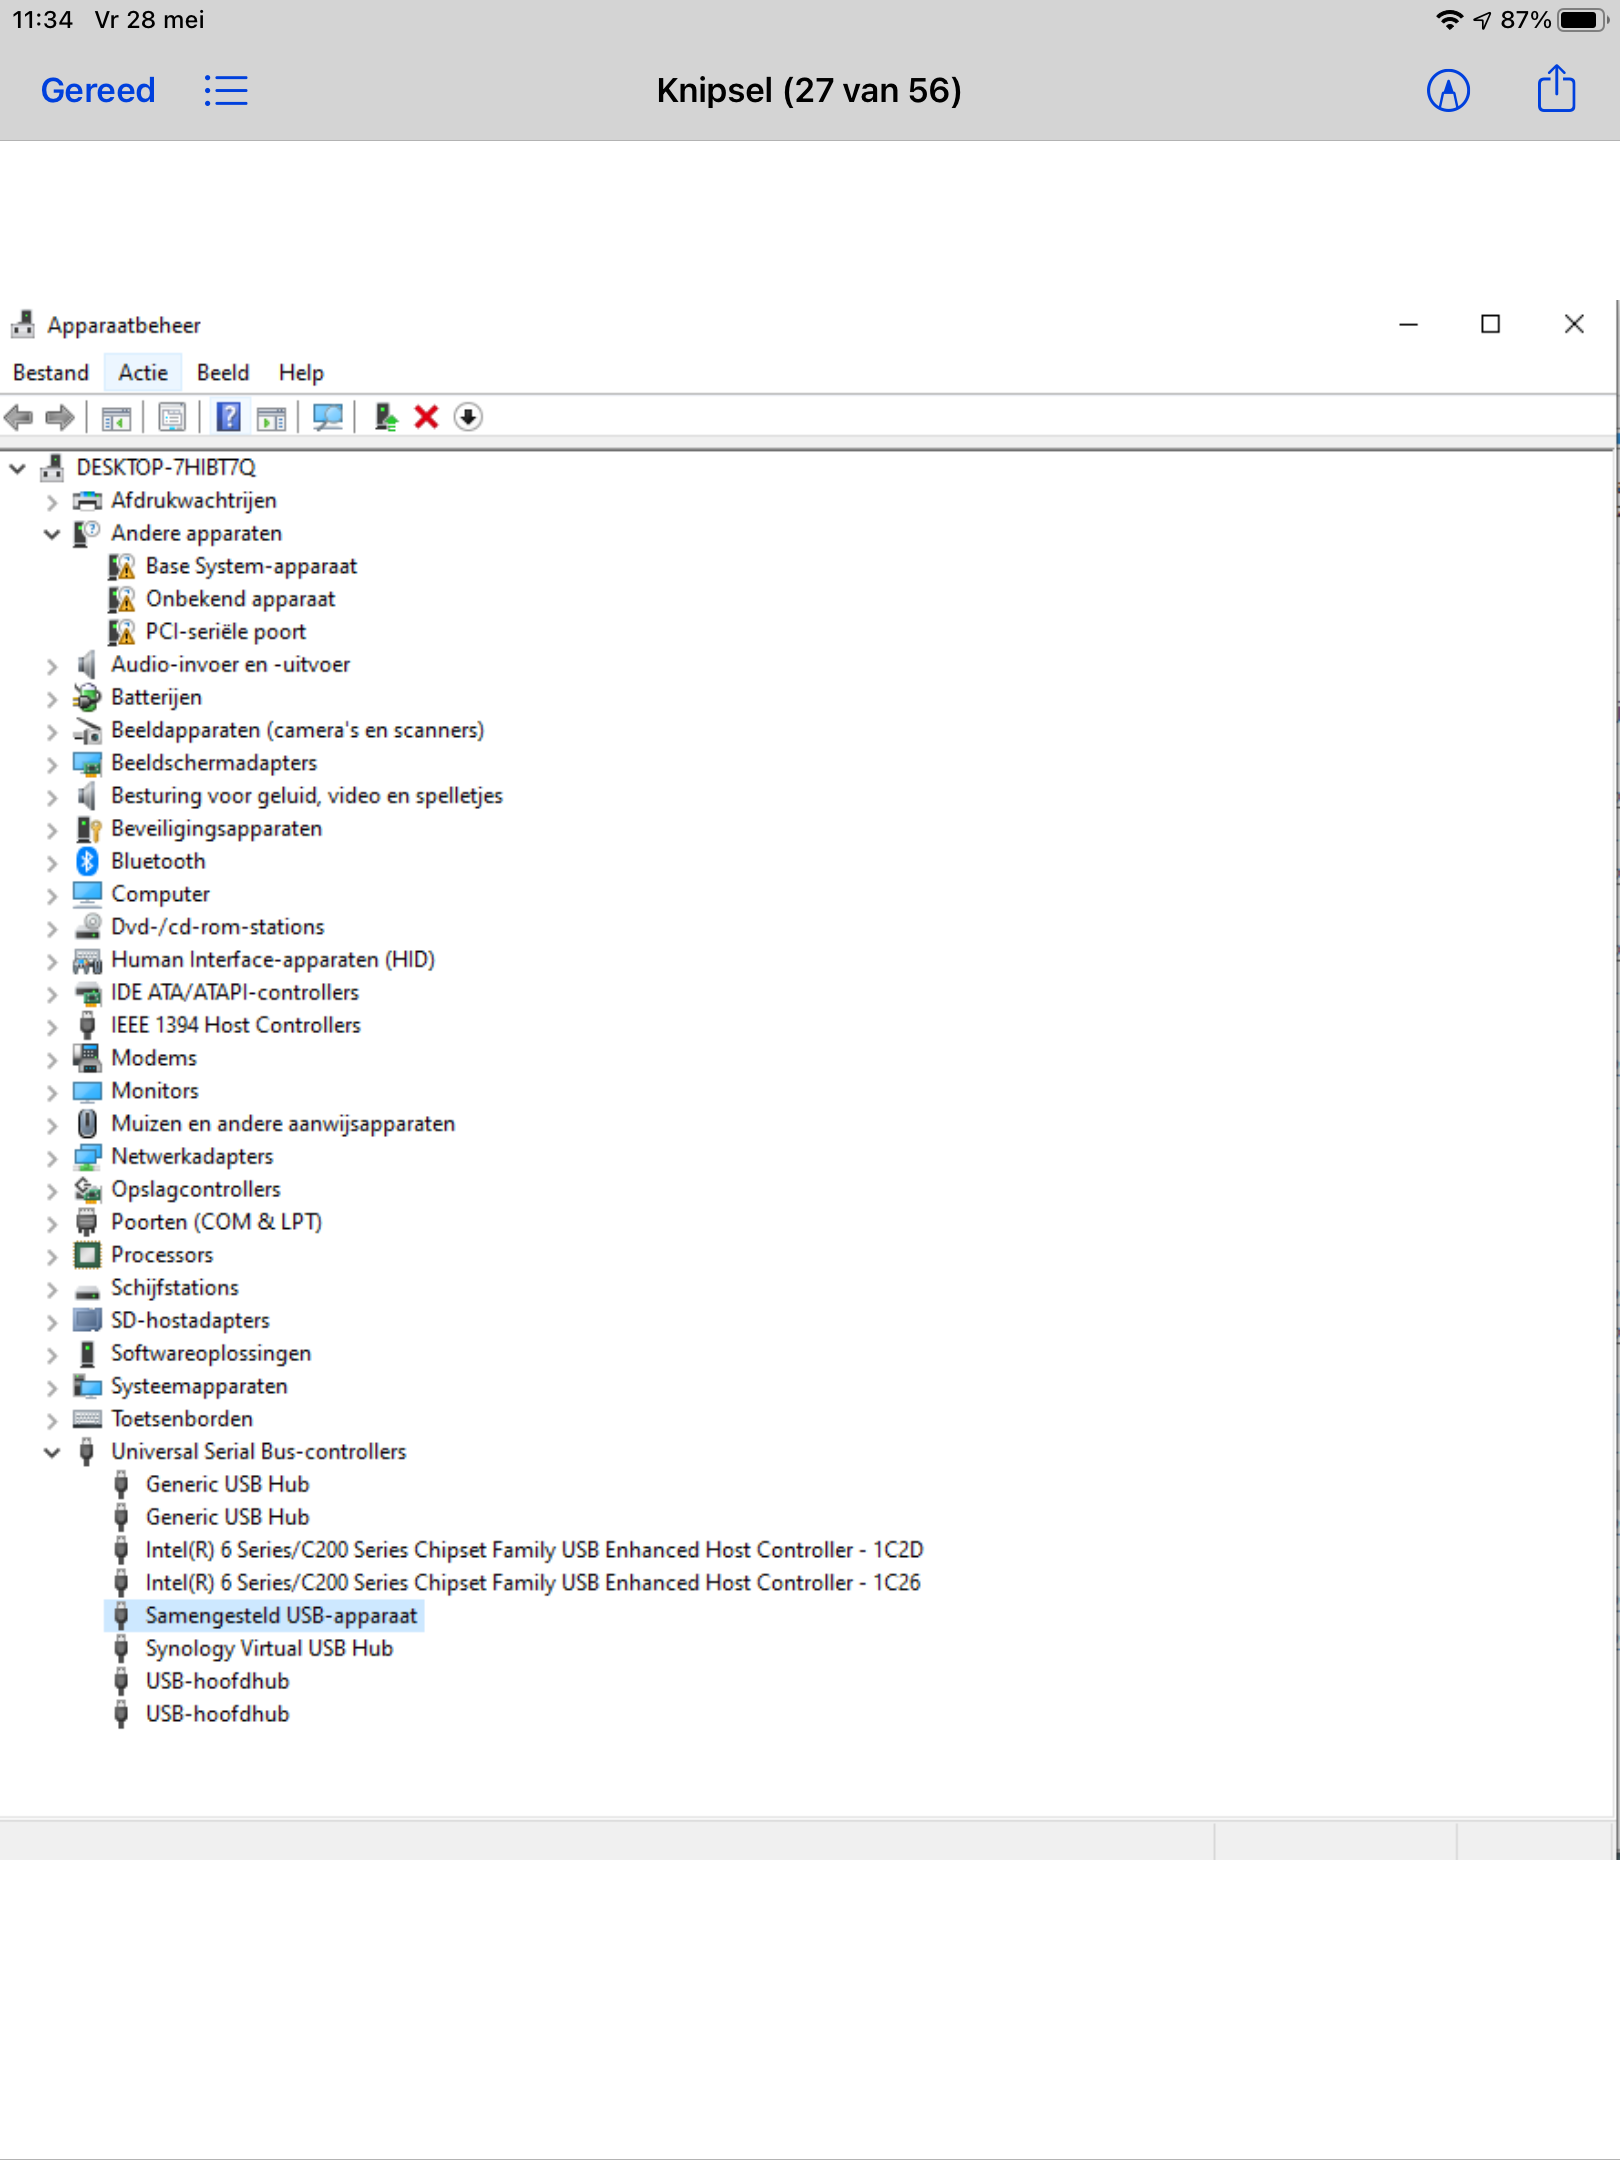Tap the Gereed button
The width and height of the screenshot is (1620, 2160).
[x=98, y=90]
